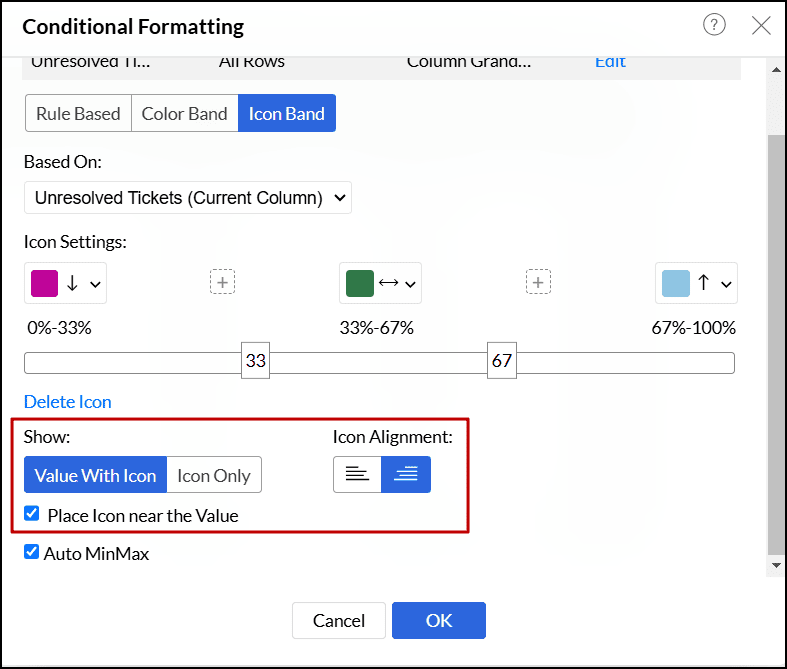Click the dialog's vertical scrollbar
Image resolution: width=787 pixels, height=669 pixels.
pos(776,340)
